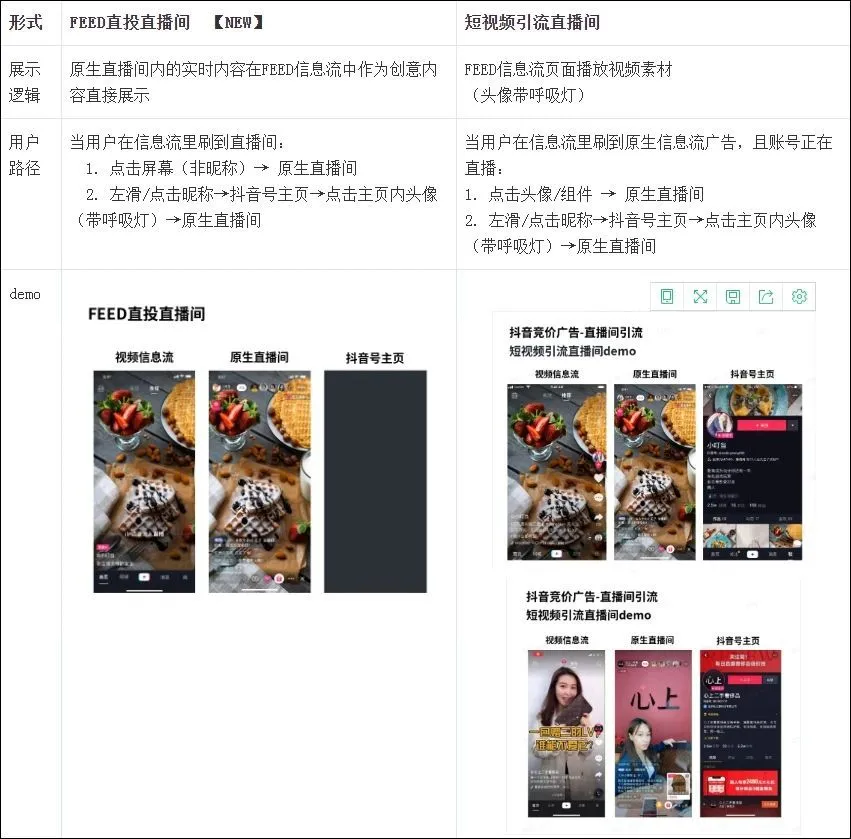This screenshot has height=839, width=851.
Task: Tap the share arrow icon inside the feed mockup
Action: (600, 516)
